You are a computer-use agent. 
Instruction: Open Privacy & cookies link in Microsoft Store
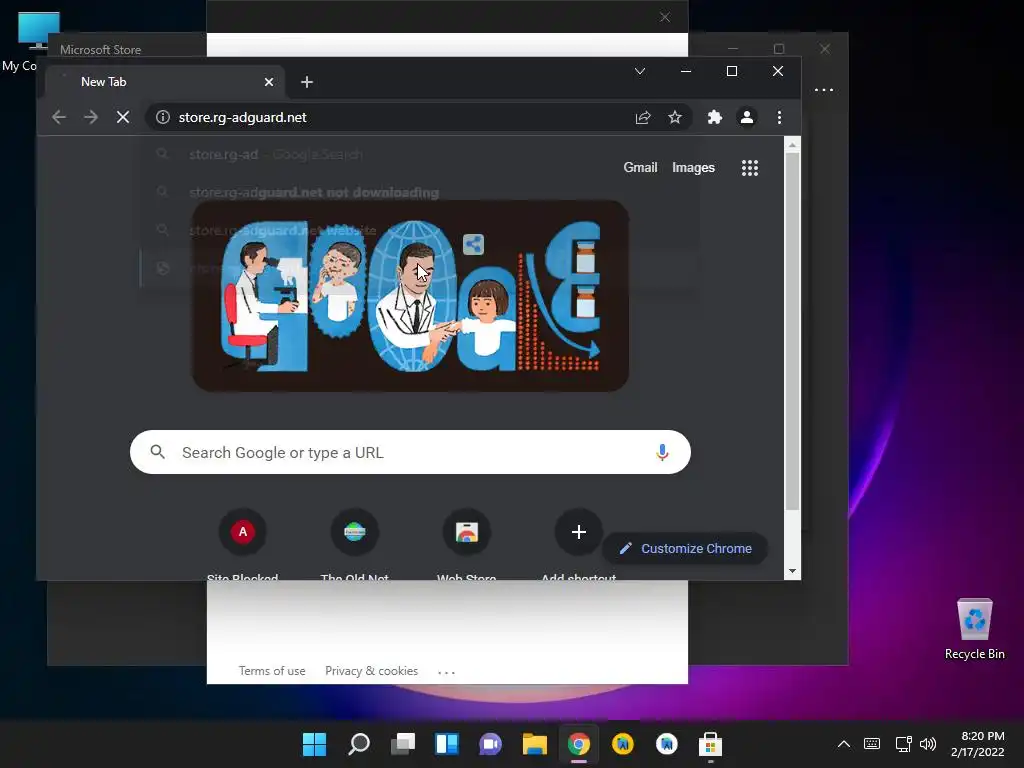tap(372, 671)
